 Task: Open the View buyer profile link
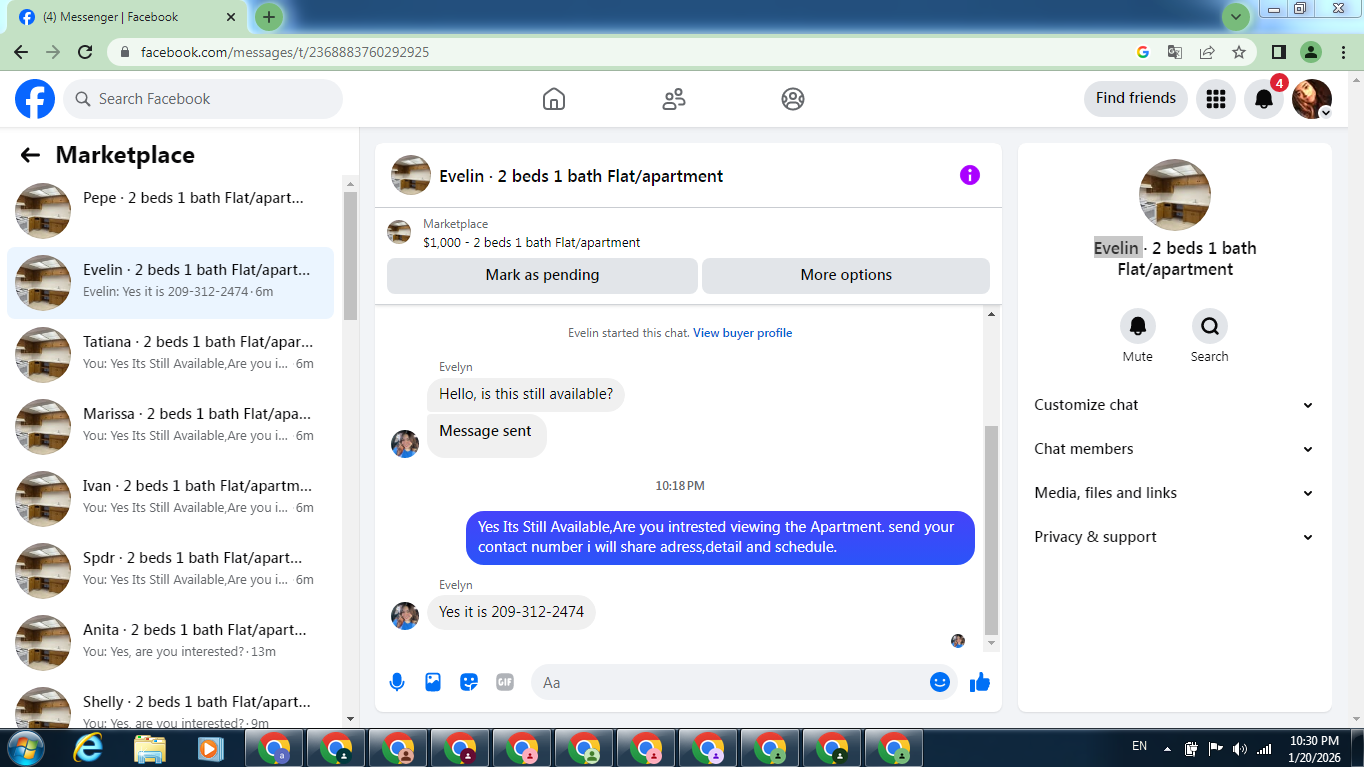coord(743,333)
